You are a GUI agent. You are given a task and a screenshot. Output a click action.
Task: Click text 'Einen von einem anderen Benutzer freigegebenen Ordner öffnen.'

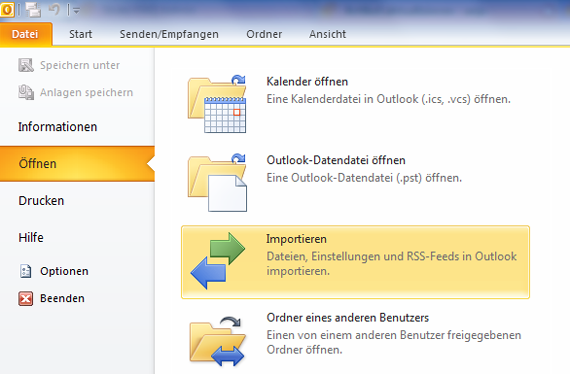coord(394,342)
